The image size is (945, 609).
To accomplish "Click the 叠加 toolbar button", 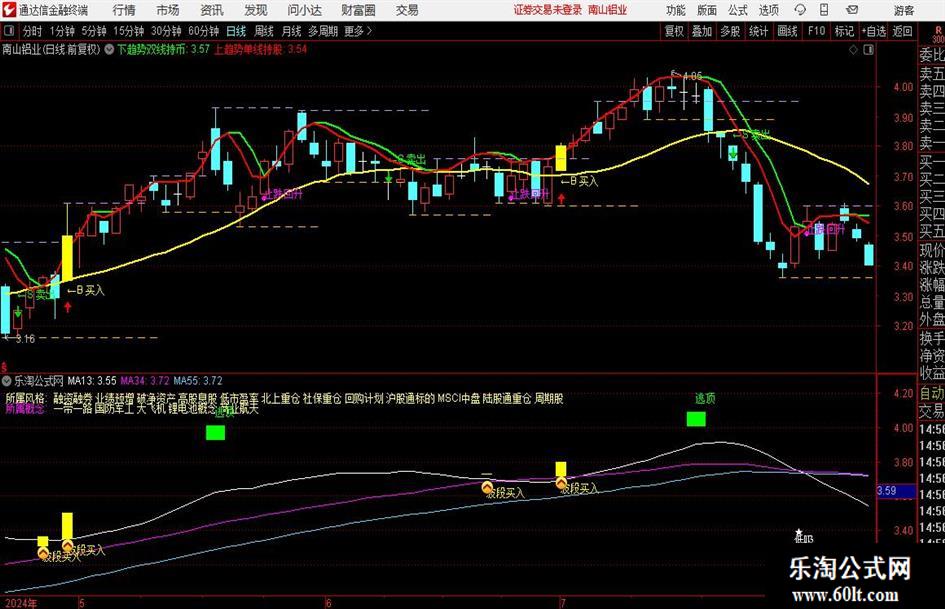I will pos(702,31).
